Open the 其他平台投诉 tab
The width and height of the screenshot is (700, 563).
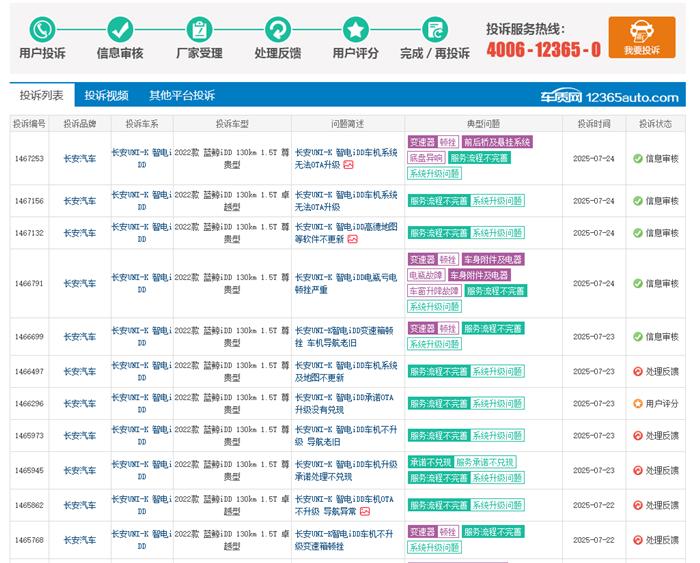point(182,95)
